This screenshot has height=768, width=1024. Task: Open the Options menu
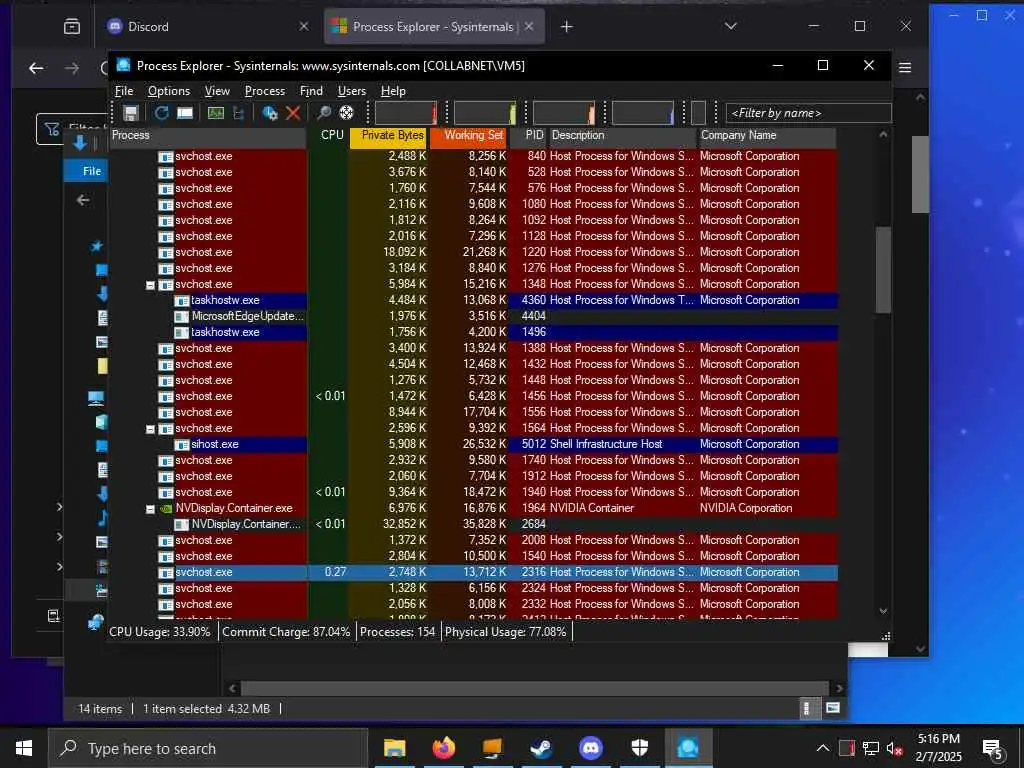pyautogui.click(x=168, y=91)
